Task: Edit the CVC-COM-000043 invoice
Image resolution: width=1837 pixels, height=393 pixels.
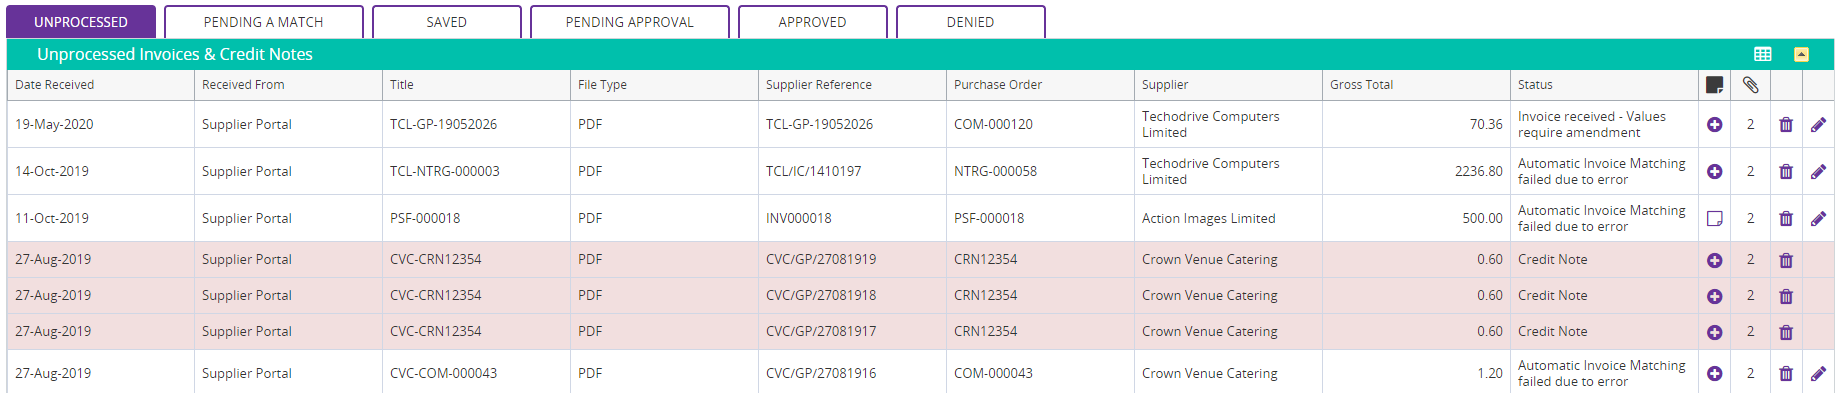Action: point(1818,374)
